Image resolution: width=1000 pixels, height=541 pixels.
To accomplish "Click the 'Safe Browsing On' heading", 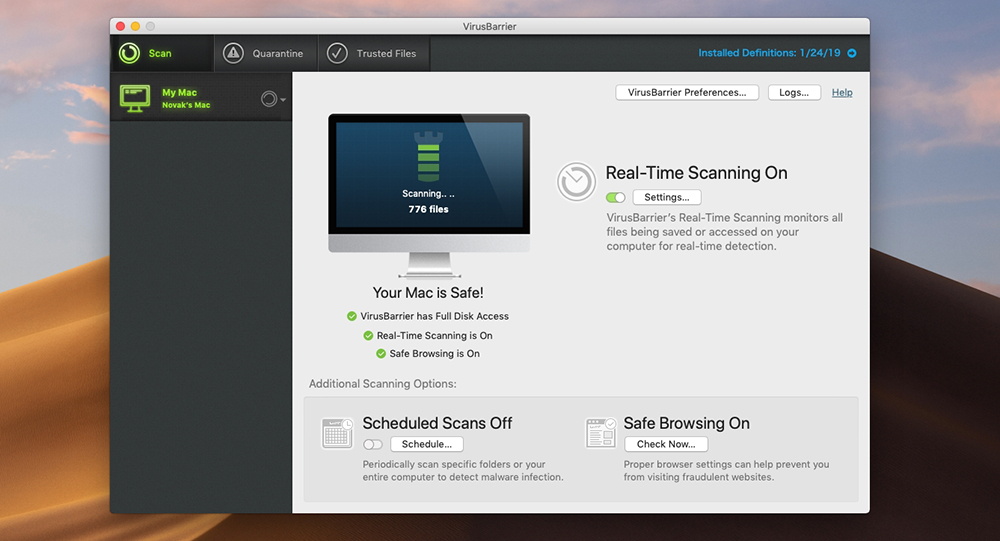I will point(687,423).
